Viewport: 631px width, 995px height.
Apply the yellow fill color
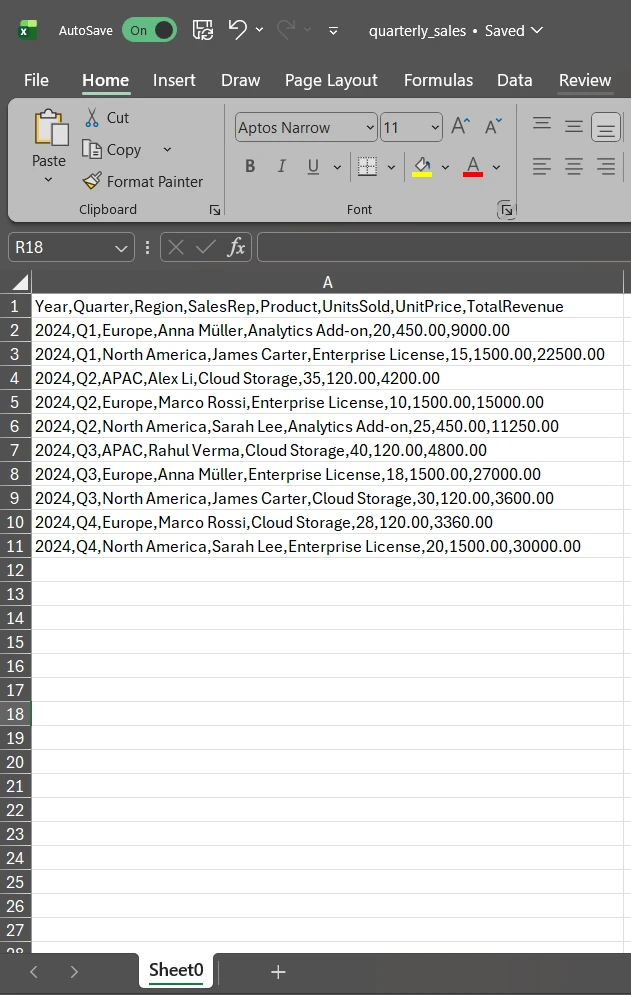click(x=423, y=167)
